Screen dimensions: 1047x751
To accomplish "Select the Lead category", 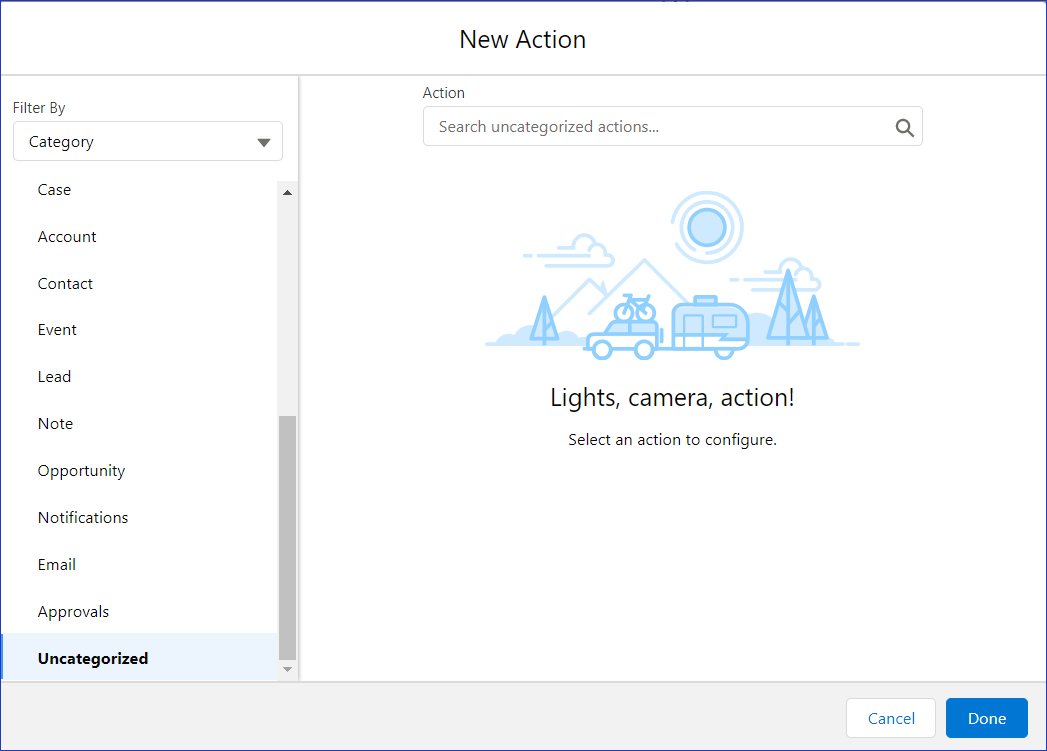I will (x=54, y=377).
